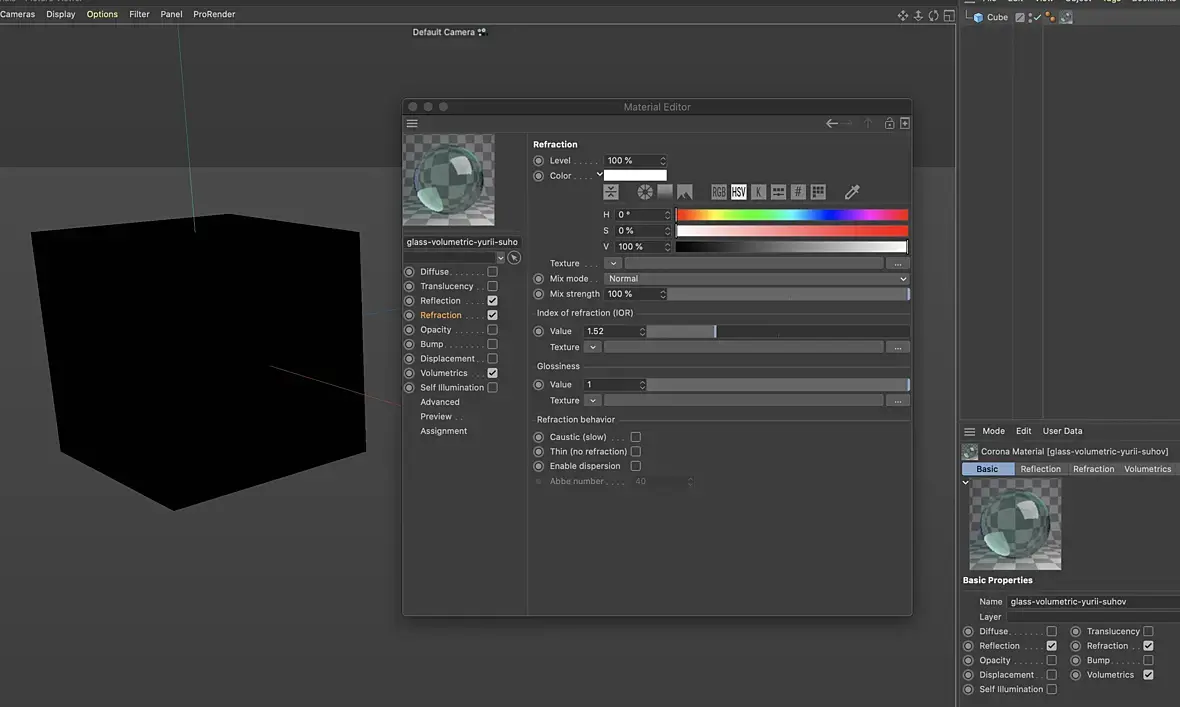Click the Hue rainbow slider
1180x707 pixels.
(x=792, y=215)
